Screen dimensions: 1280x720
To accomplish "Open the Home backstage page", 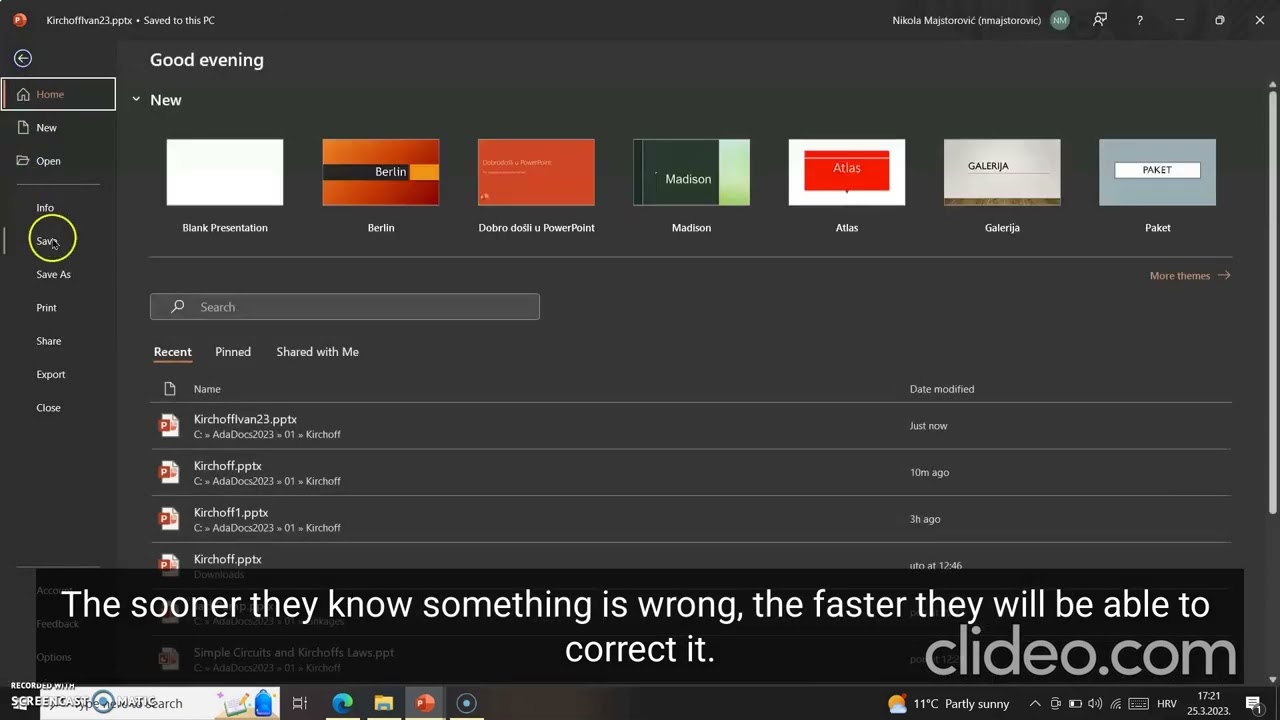I will point(58,94).
